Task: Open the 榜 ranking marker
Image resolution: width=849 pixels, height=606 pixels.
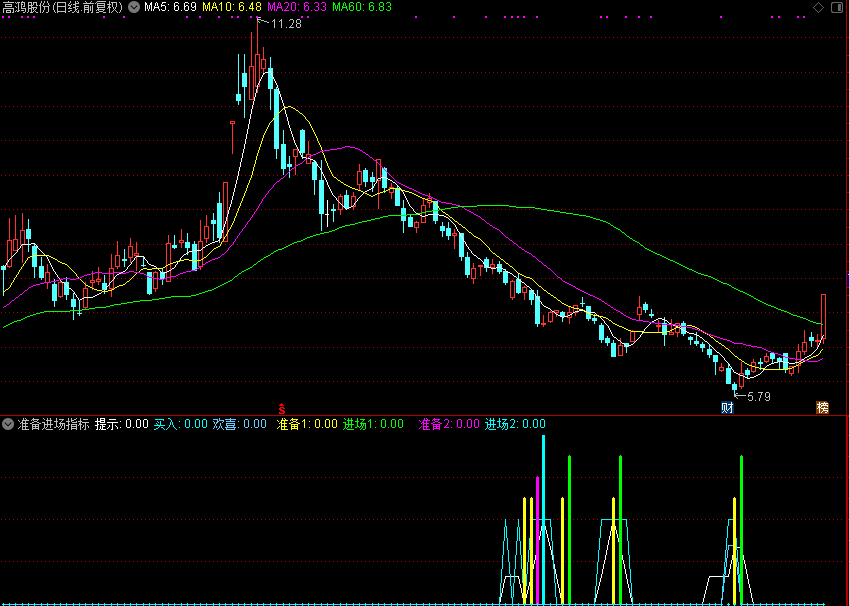Action: (x=822, y=408)
